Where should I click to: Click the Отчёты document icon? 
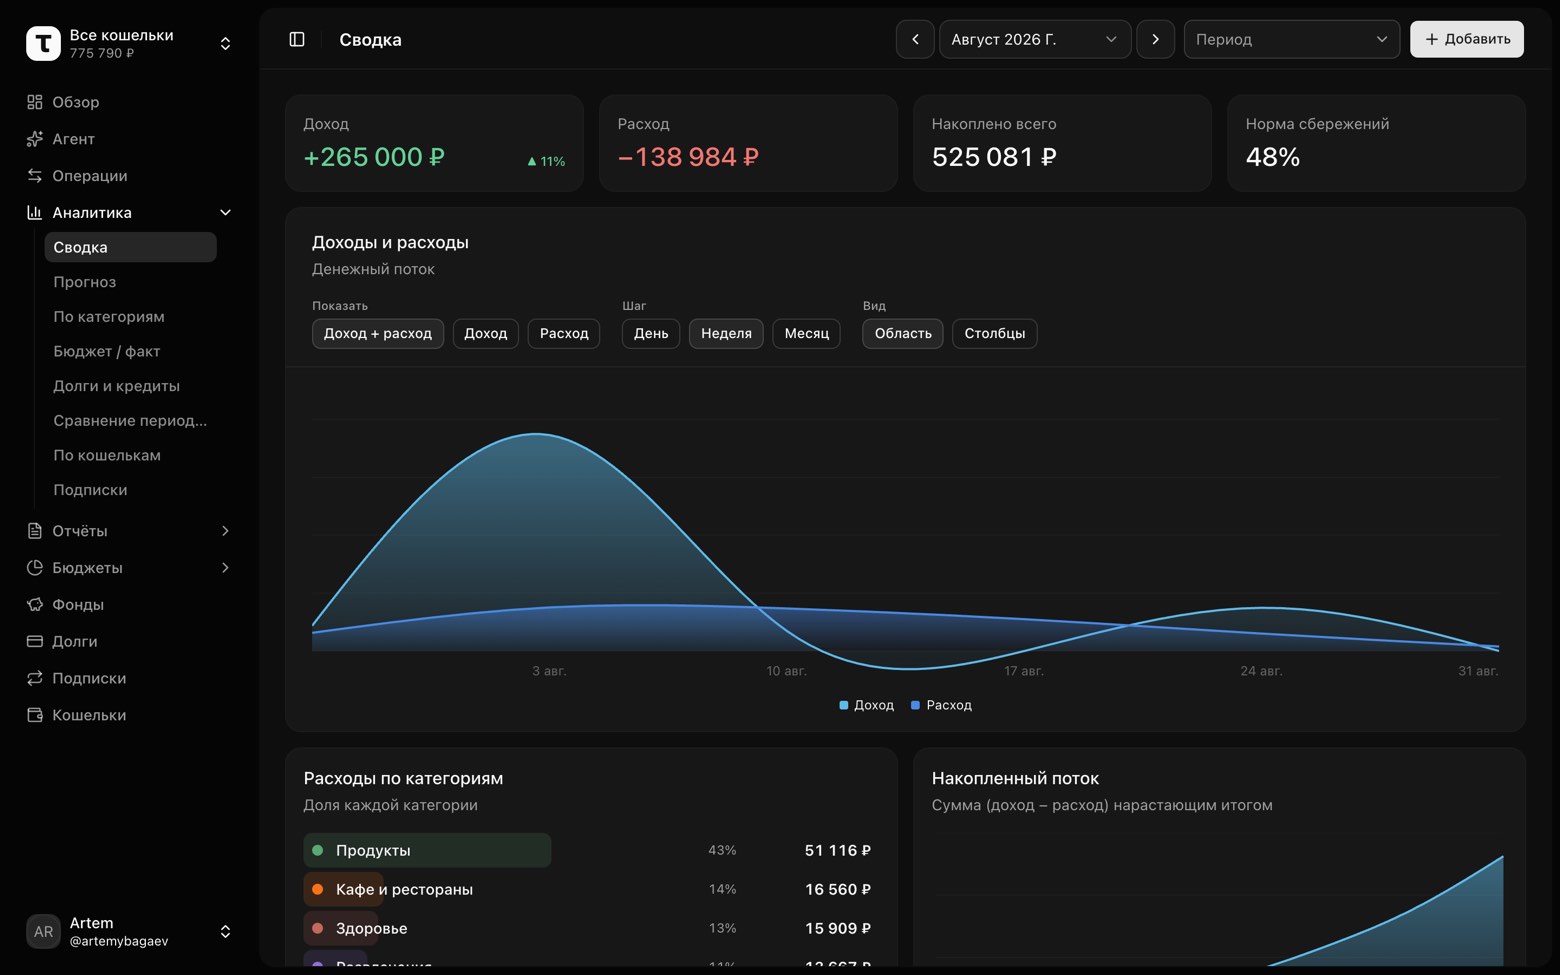click(35, 531)
